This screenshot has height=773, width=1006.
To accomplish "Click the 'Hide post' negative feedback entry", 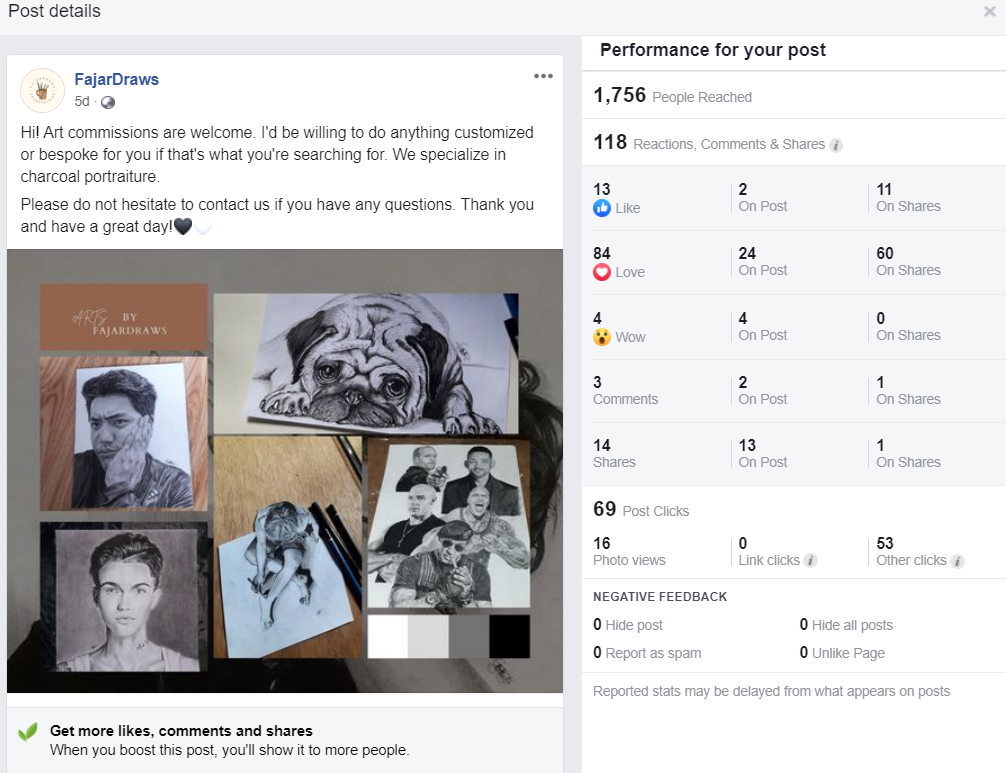I will coord(628,625).
